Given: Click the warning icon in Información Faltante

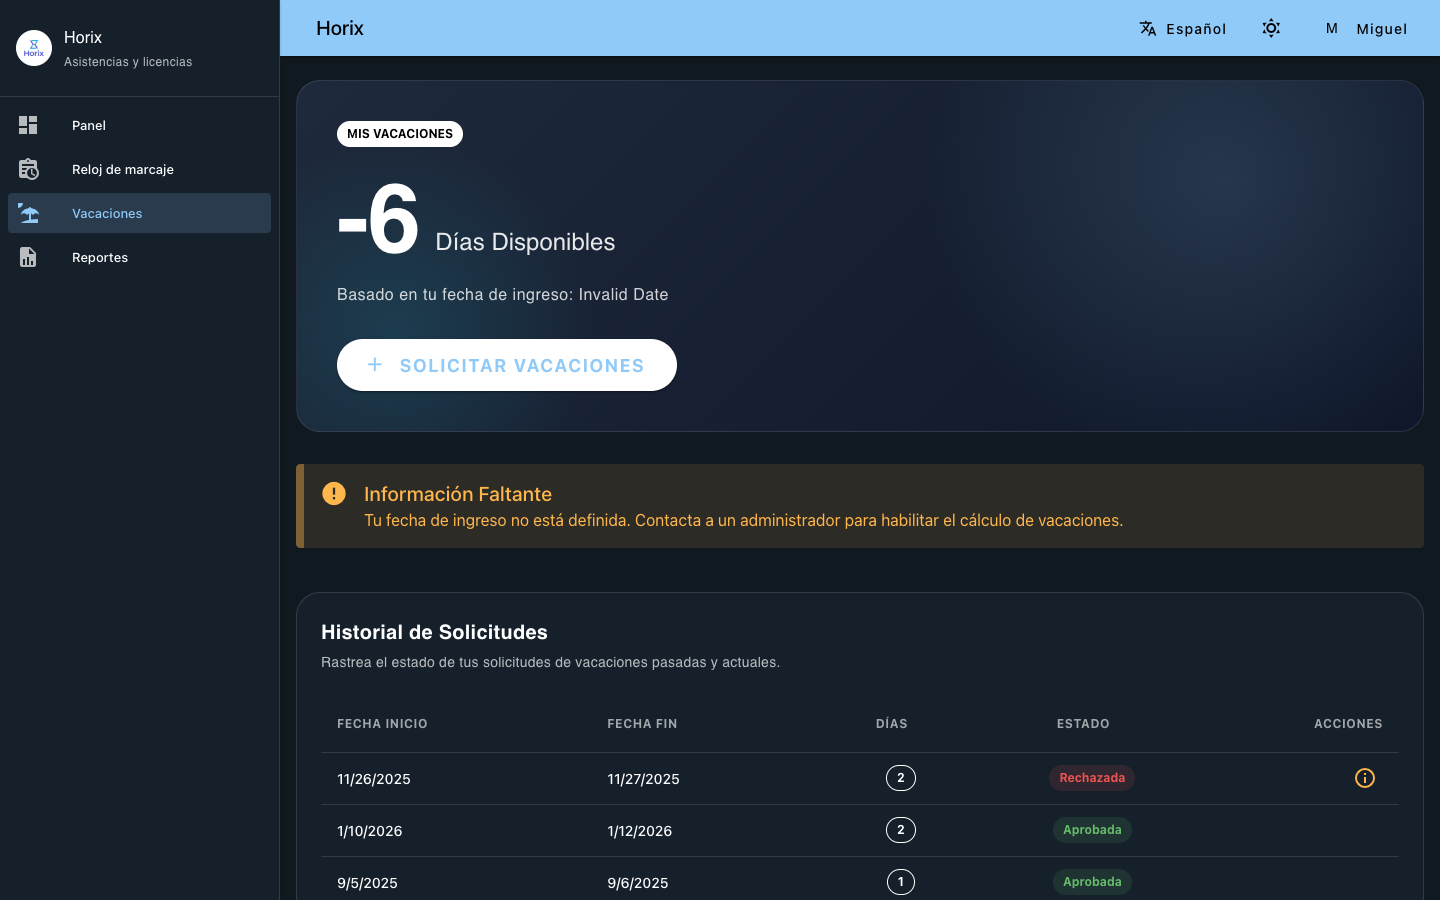Looking at the screenshot, I should (334, 494).
